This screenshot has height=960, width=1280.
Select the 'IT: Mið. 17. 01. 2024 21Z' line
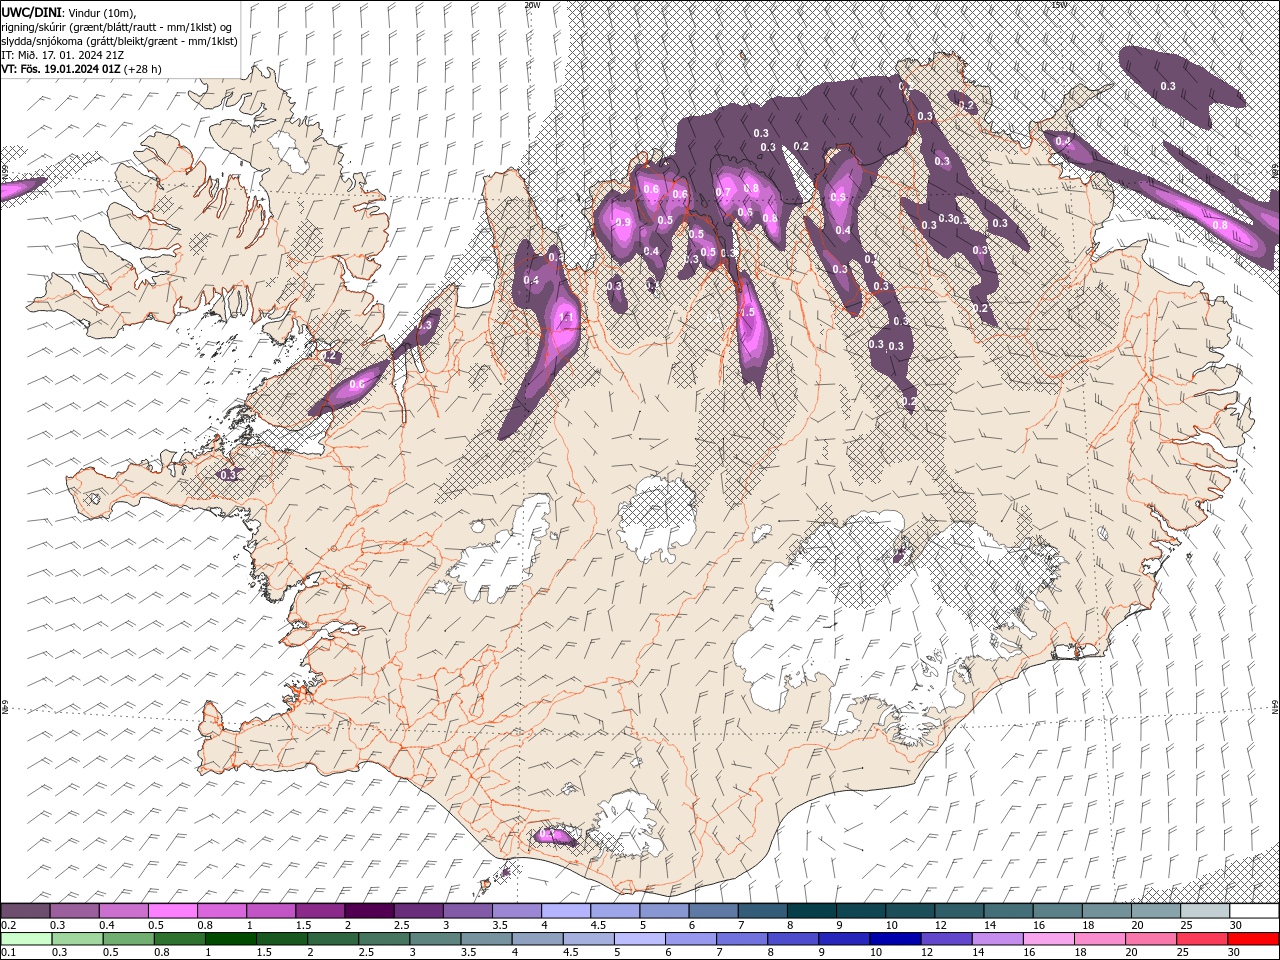(63, 55)
